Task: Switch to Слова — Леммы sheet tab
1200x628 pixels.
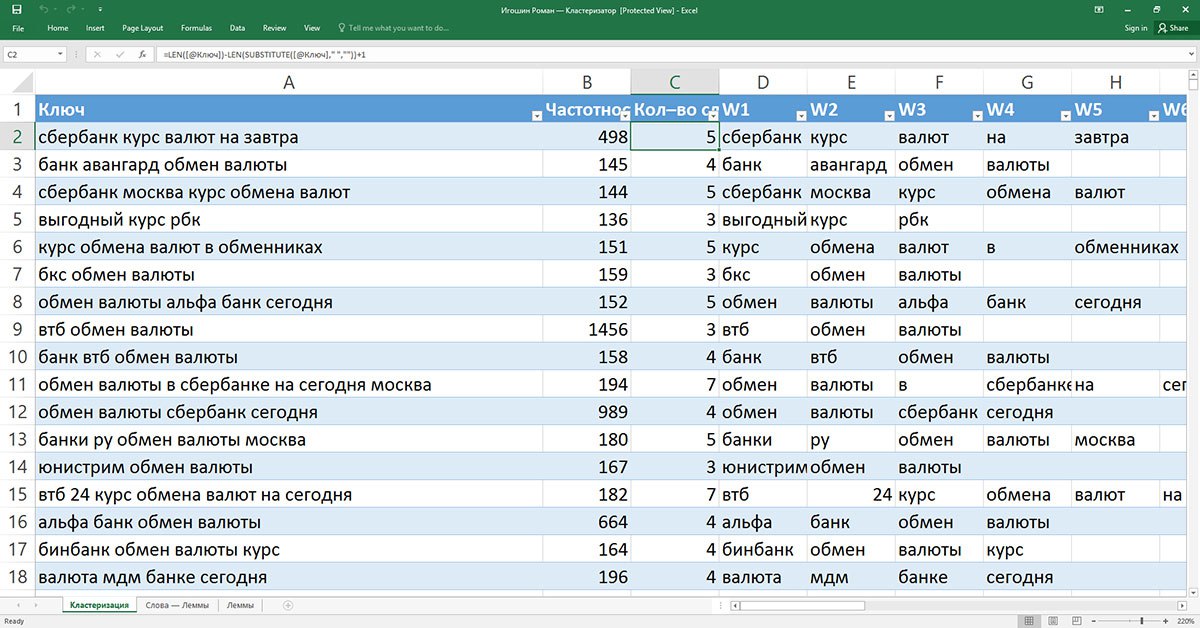Action: [177, 605]
